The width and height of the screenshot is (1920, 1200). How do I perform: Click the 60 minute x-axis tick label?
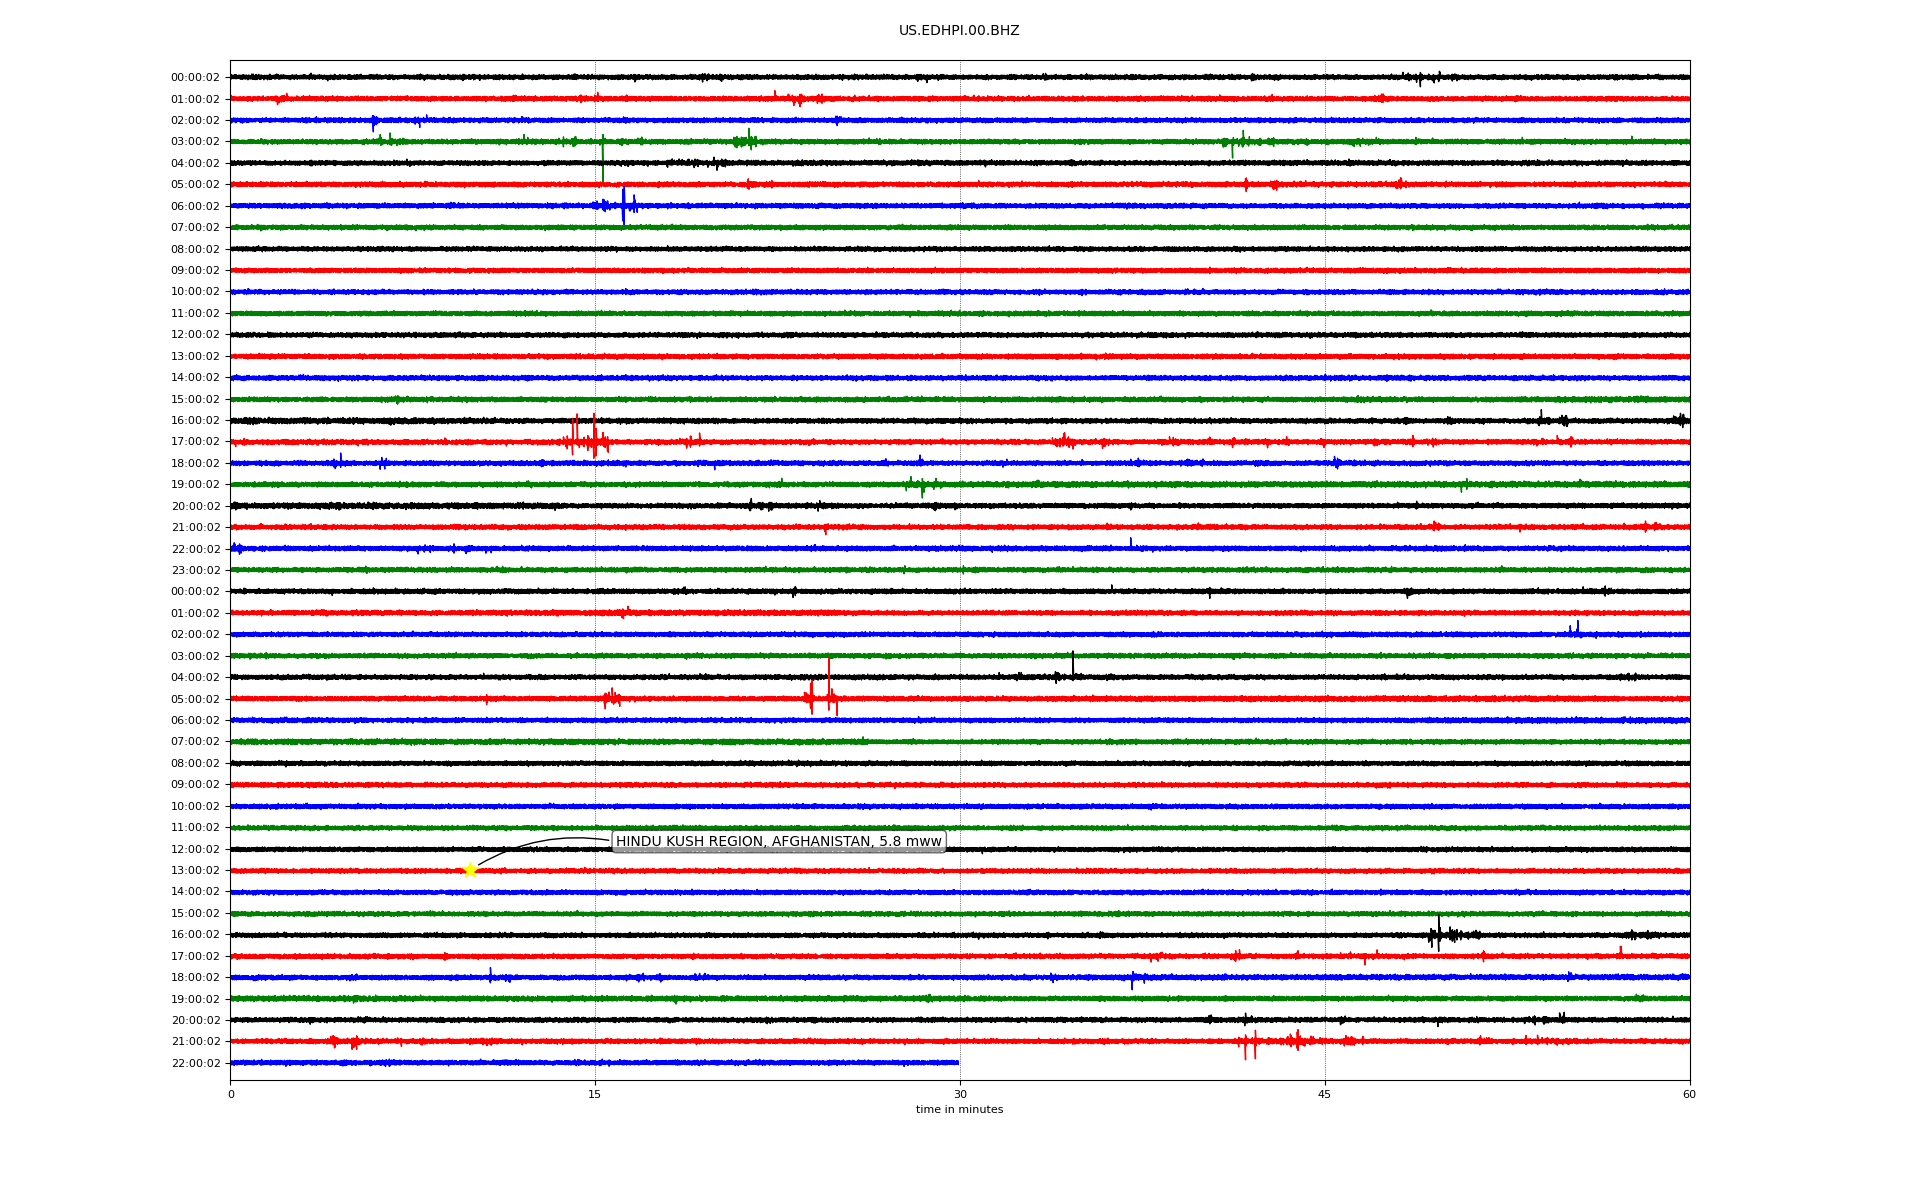click(x=1688, y=1094)
